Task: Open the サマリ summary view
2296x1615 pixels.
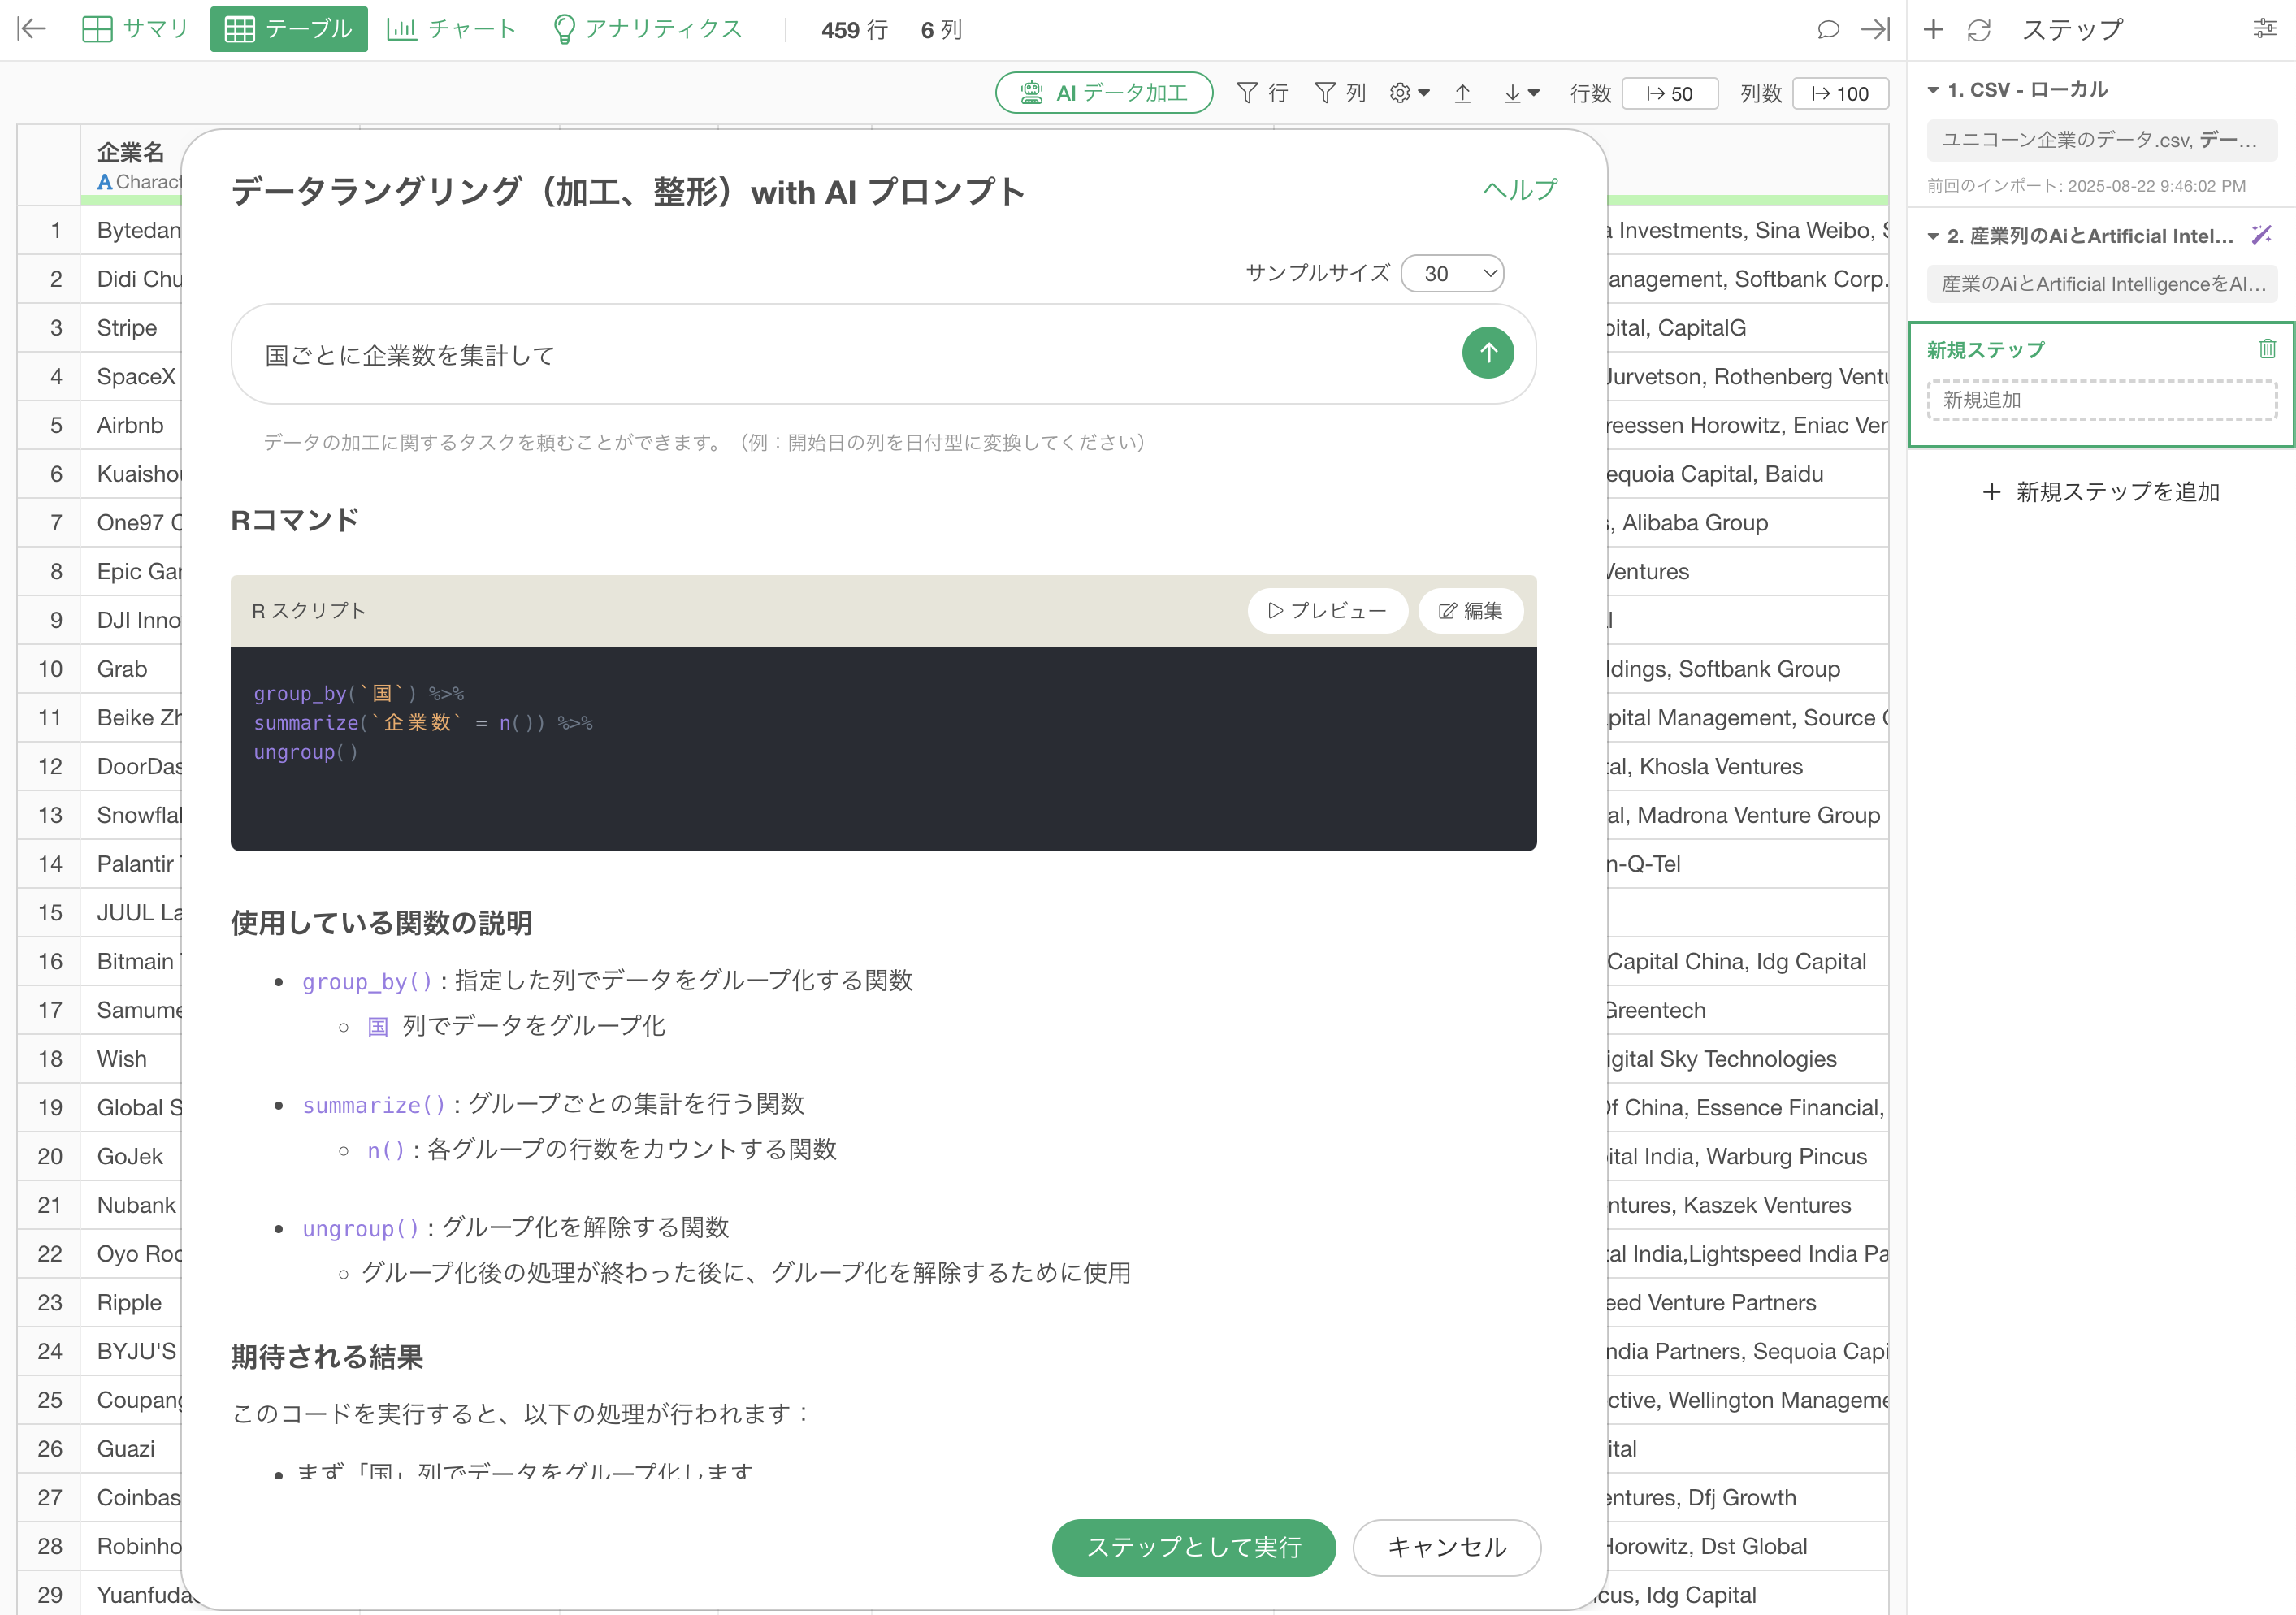Action: (135, 29)
